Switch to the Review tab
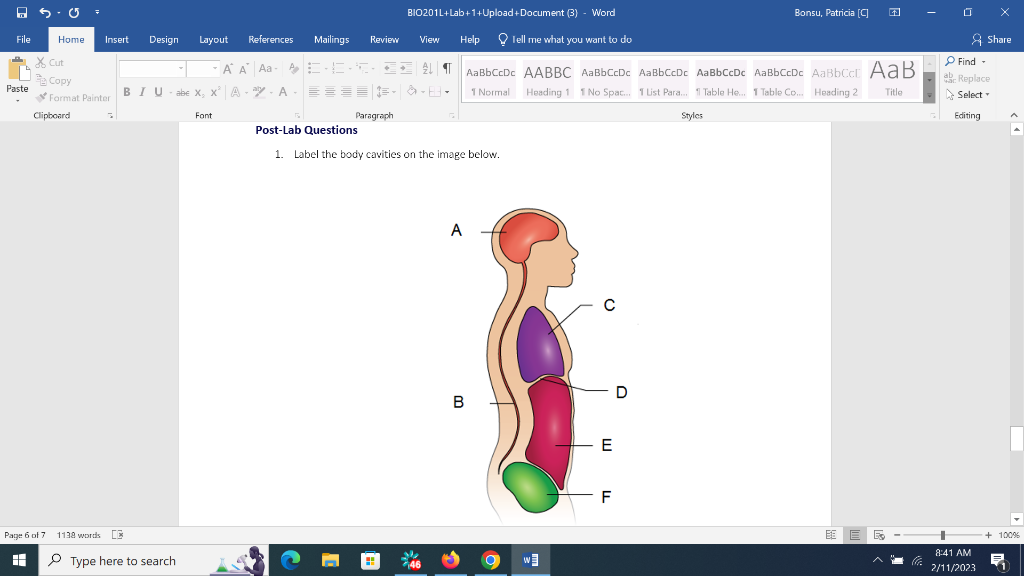 pyautogui.click(x=384, y=39)
